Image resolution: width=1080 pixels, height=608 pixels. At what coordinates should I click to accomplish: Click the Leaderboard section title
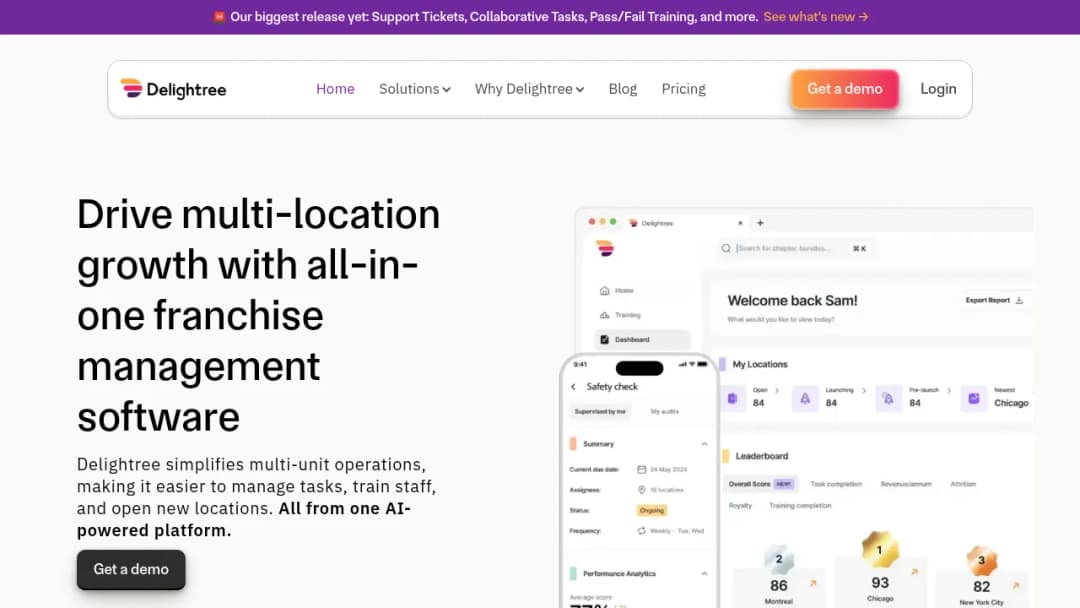coord(762,456)
